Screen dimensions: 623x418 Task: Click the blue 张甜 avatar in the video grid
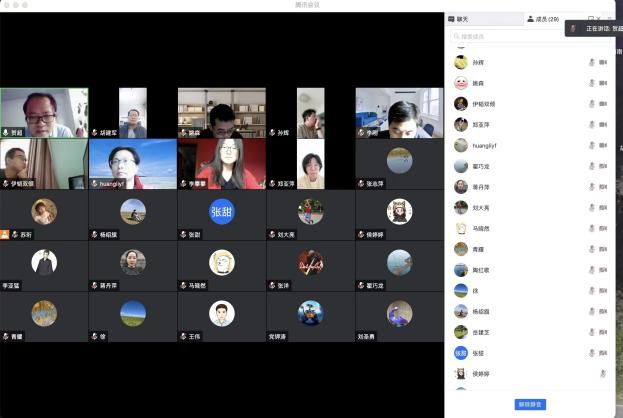tap(221, 211)
